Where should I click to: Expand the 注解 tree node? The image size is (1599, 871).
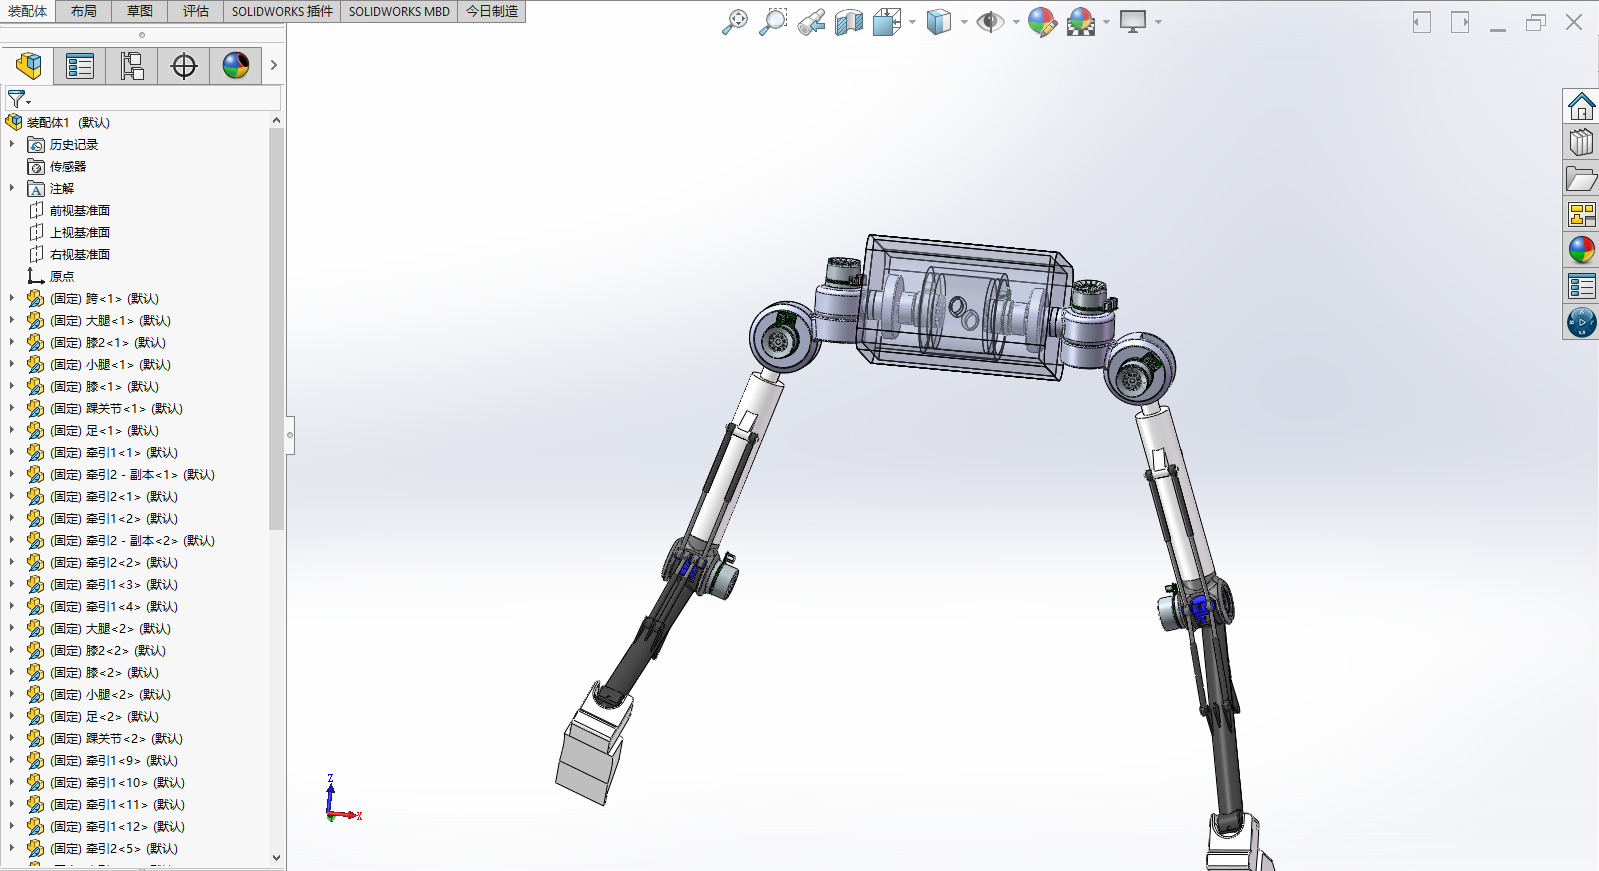click(12, 188)
